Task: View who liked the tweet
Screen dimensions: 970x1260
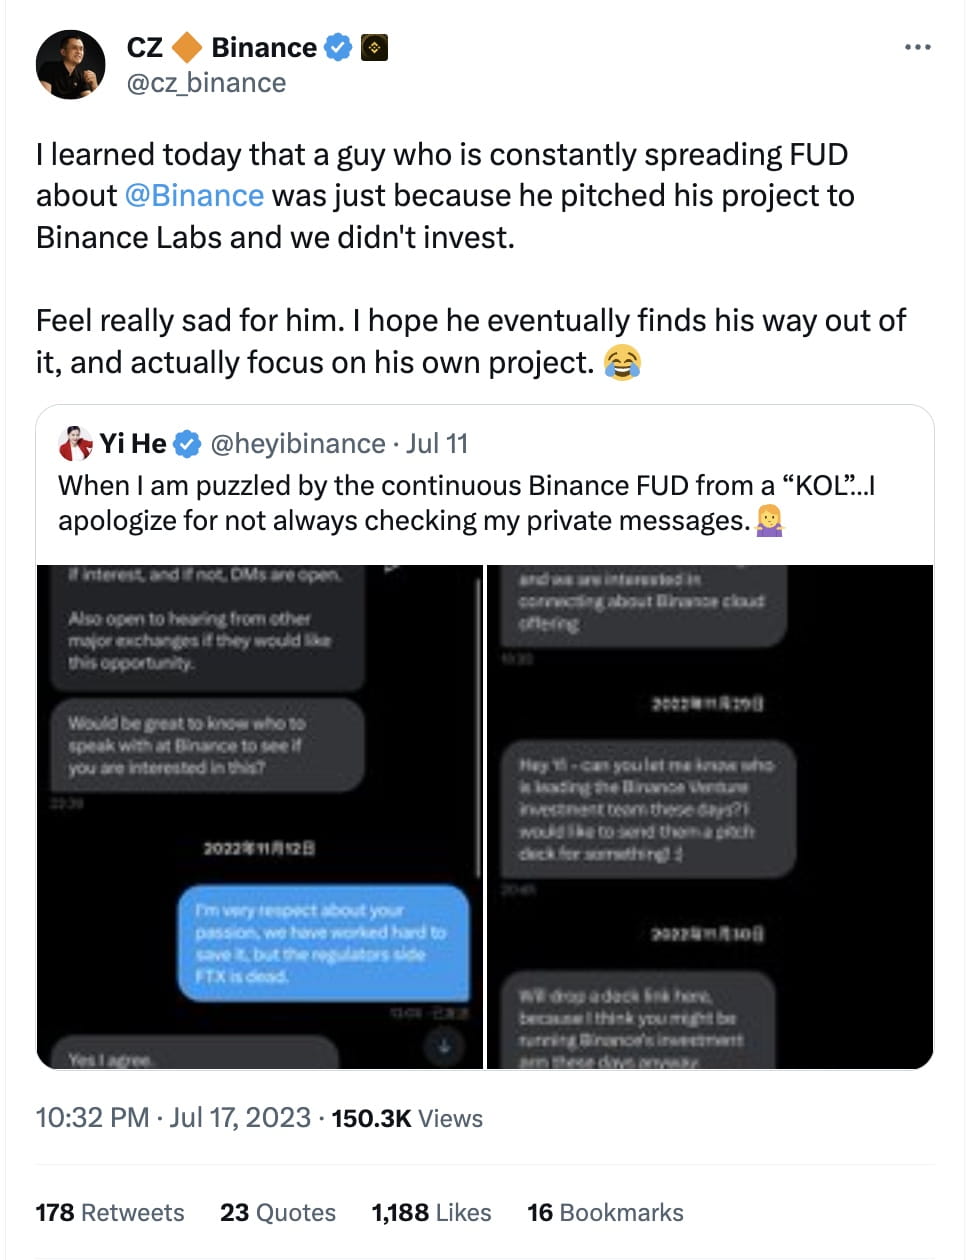Action: coord(430,1212)
